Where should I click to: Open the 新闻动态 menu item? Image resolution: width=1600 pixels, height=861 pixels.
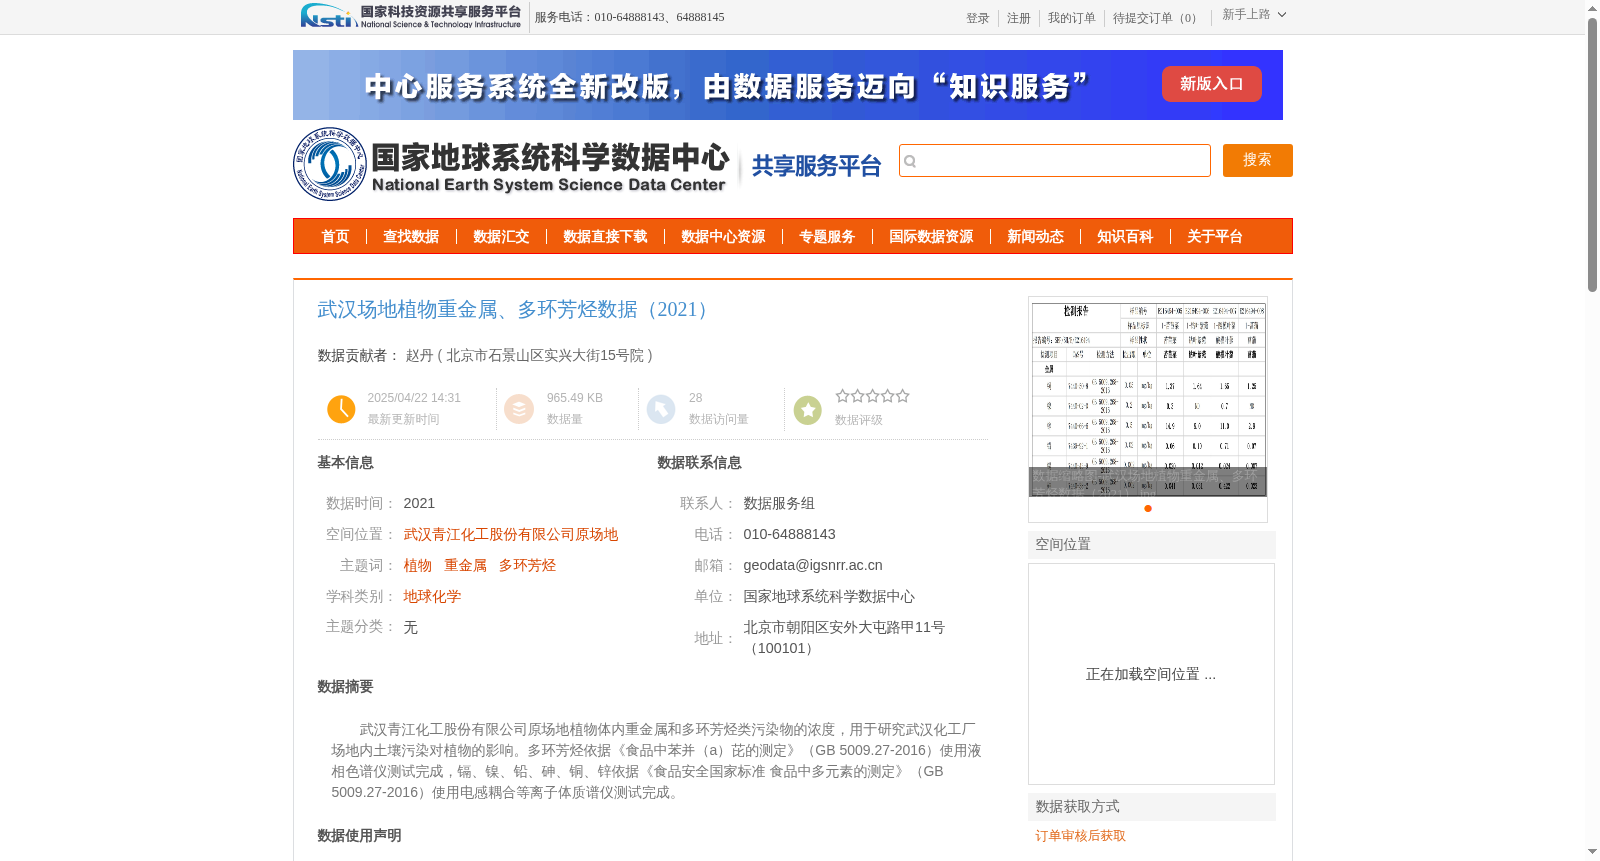pos(1035,237)
